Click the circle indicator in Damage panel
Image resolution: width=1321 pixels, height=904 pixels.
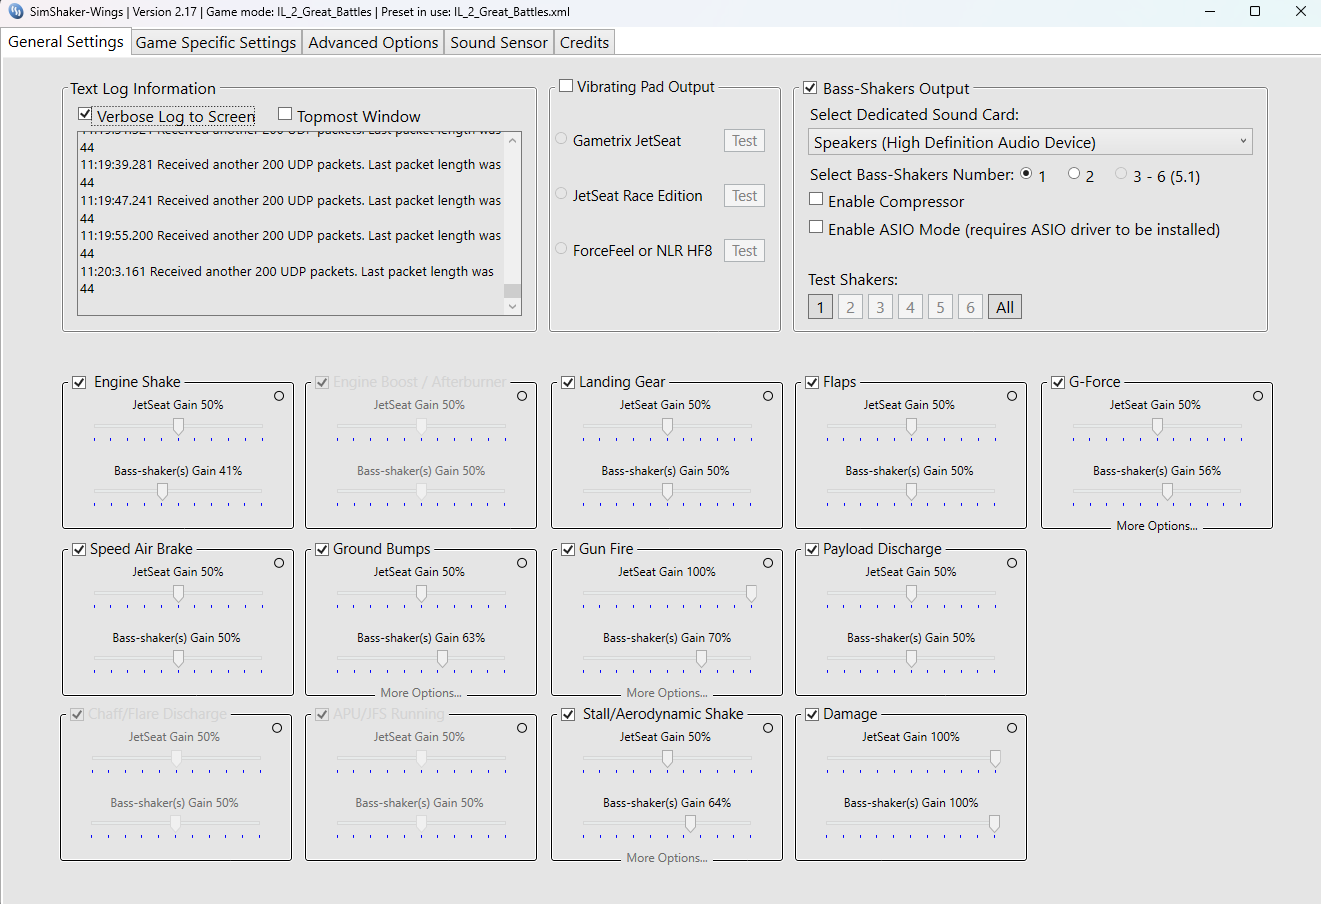click(1012, 728)
